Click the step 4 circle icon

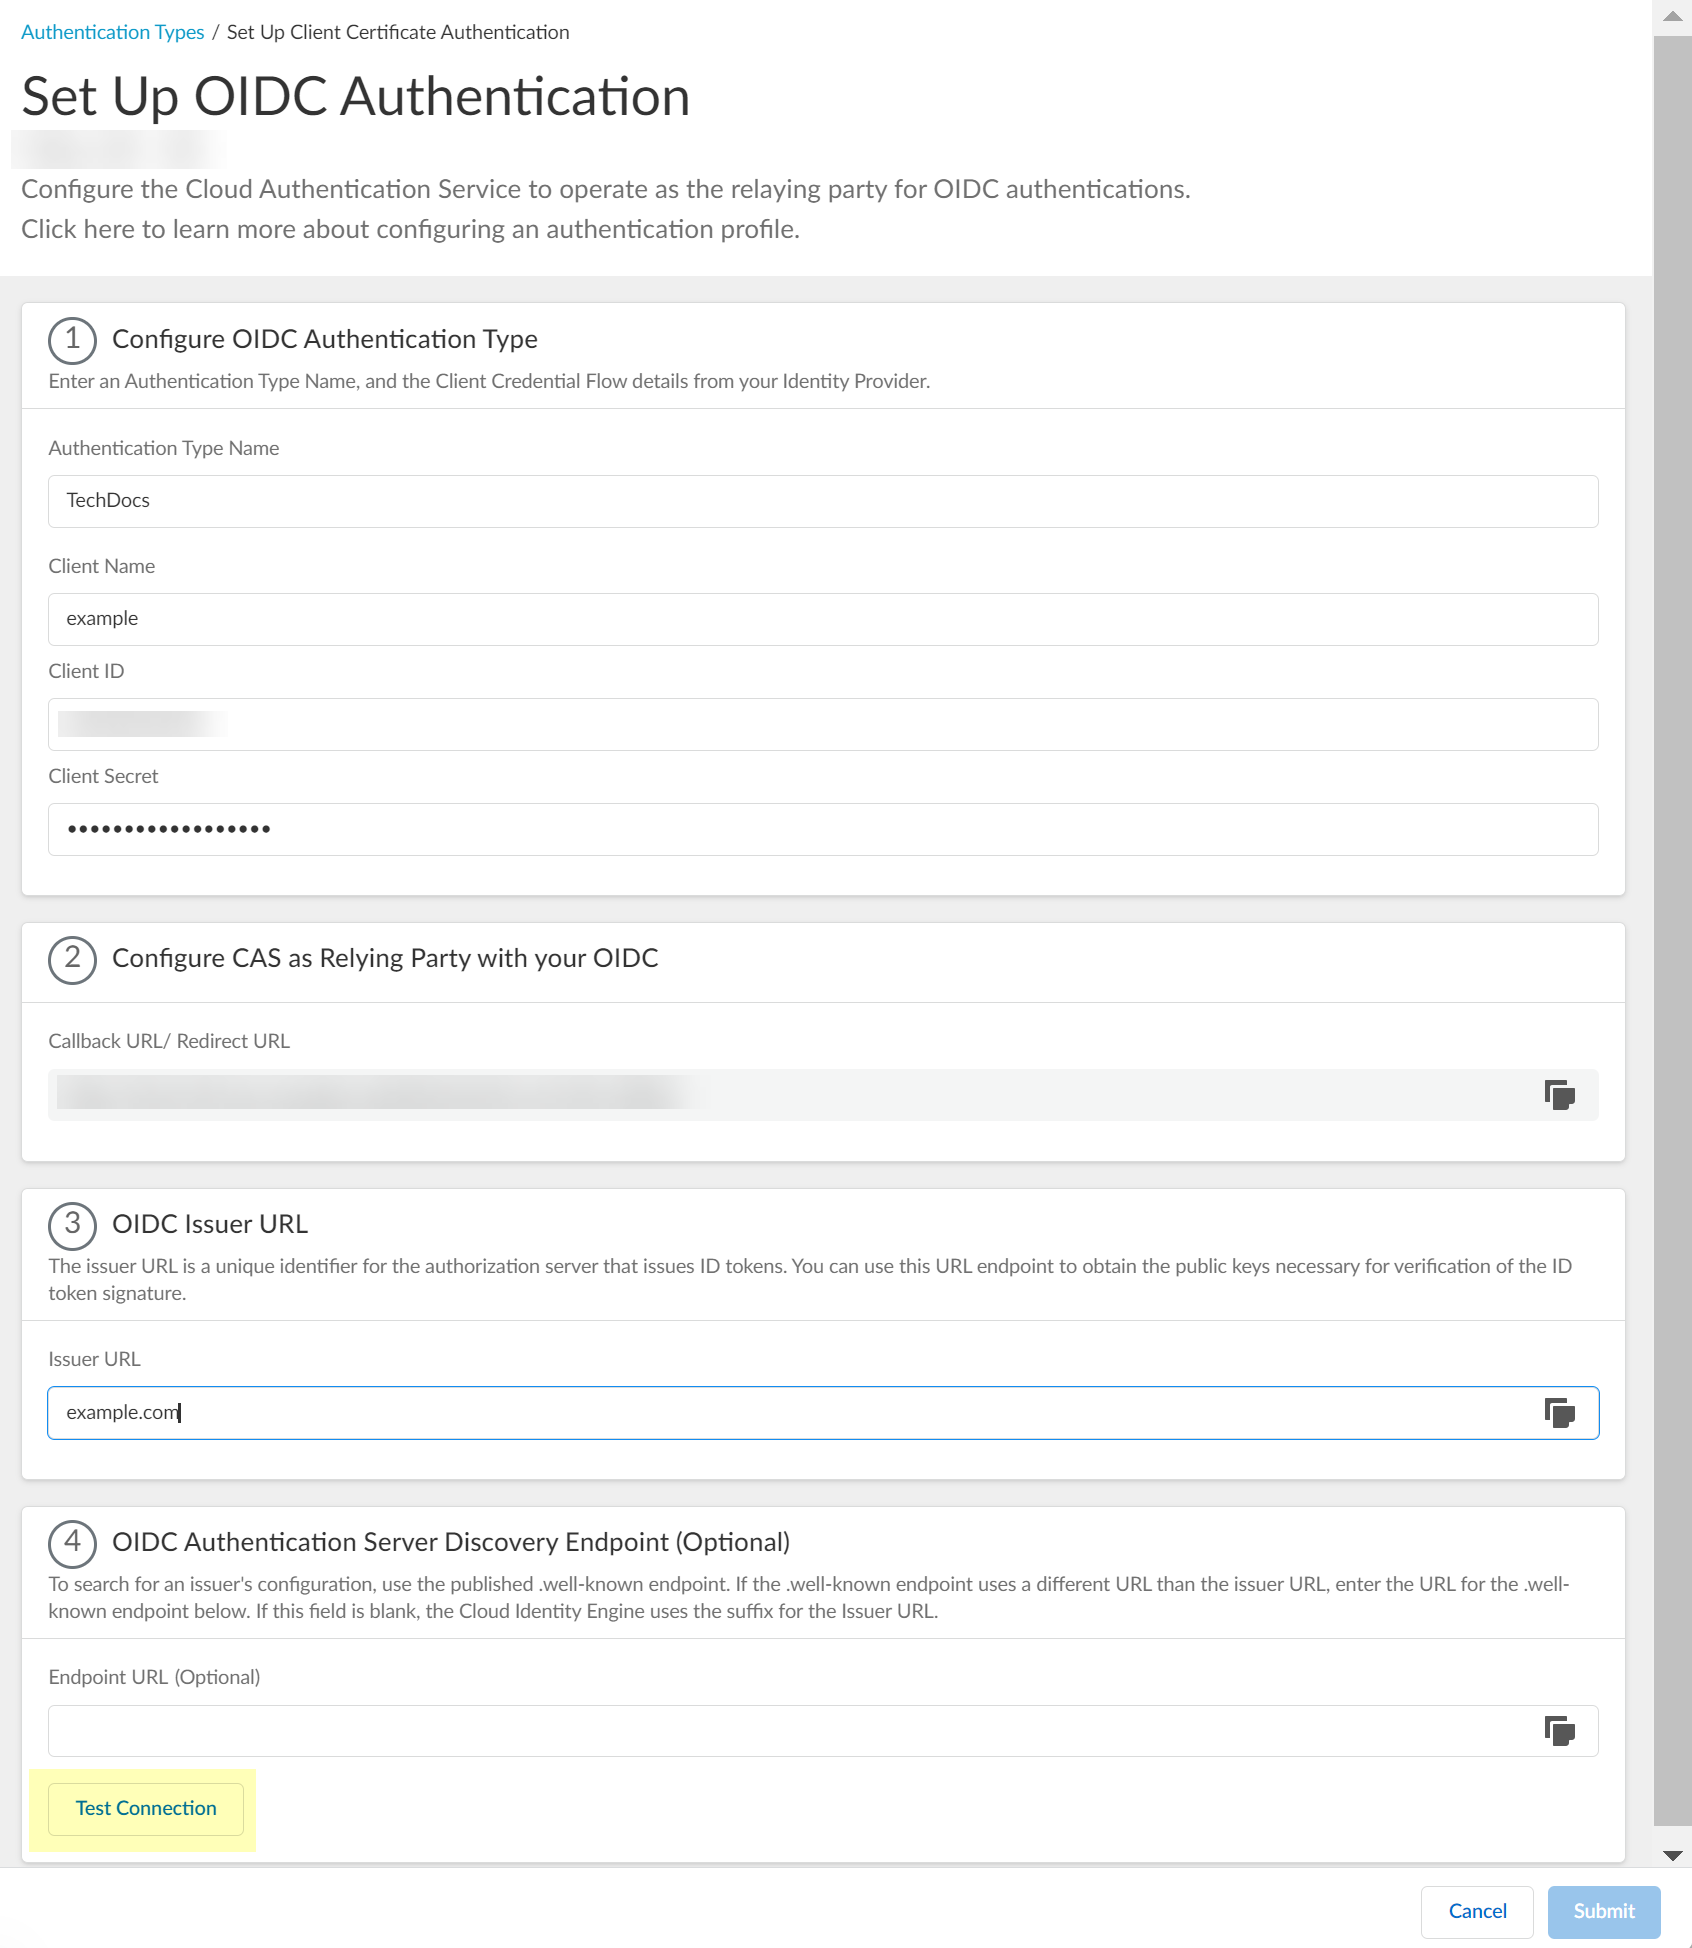pos(72,1543)
